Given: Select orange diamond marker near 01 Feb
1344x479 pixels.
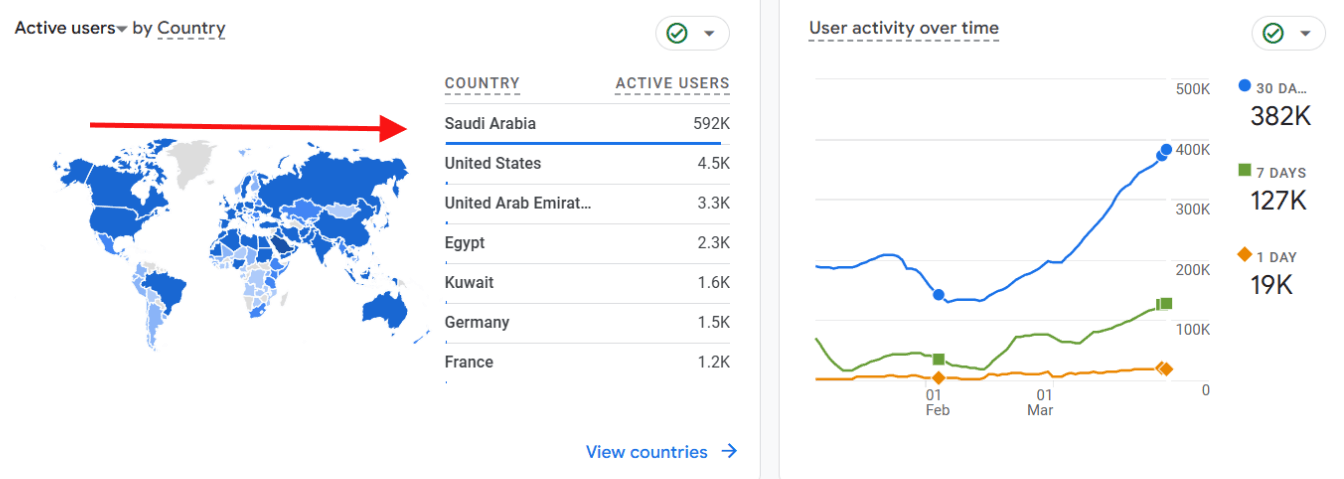Looking at the screenshot, I should pos(938,378).
